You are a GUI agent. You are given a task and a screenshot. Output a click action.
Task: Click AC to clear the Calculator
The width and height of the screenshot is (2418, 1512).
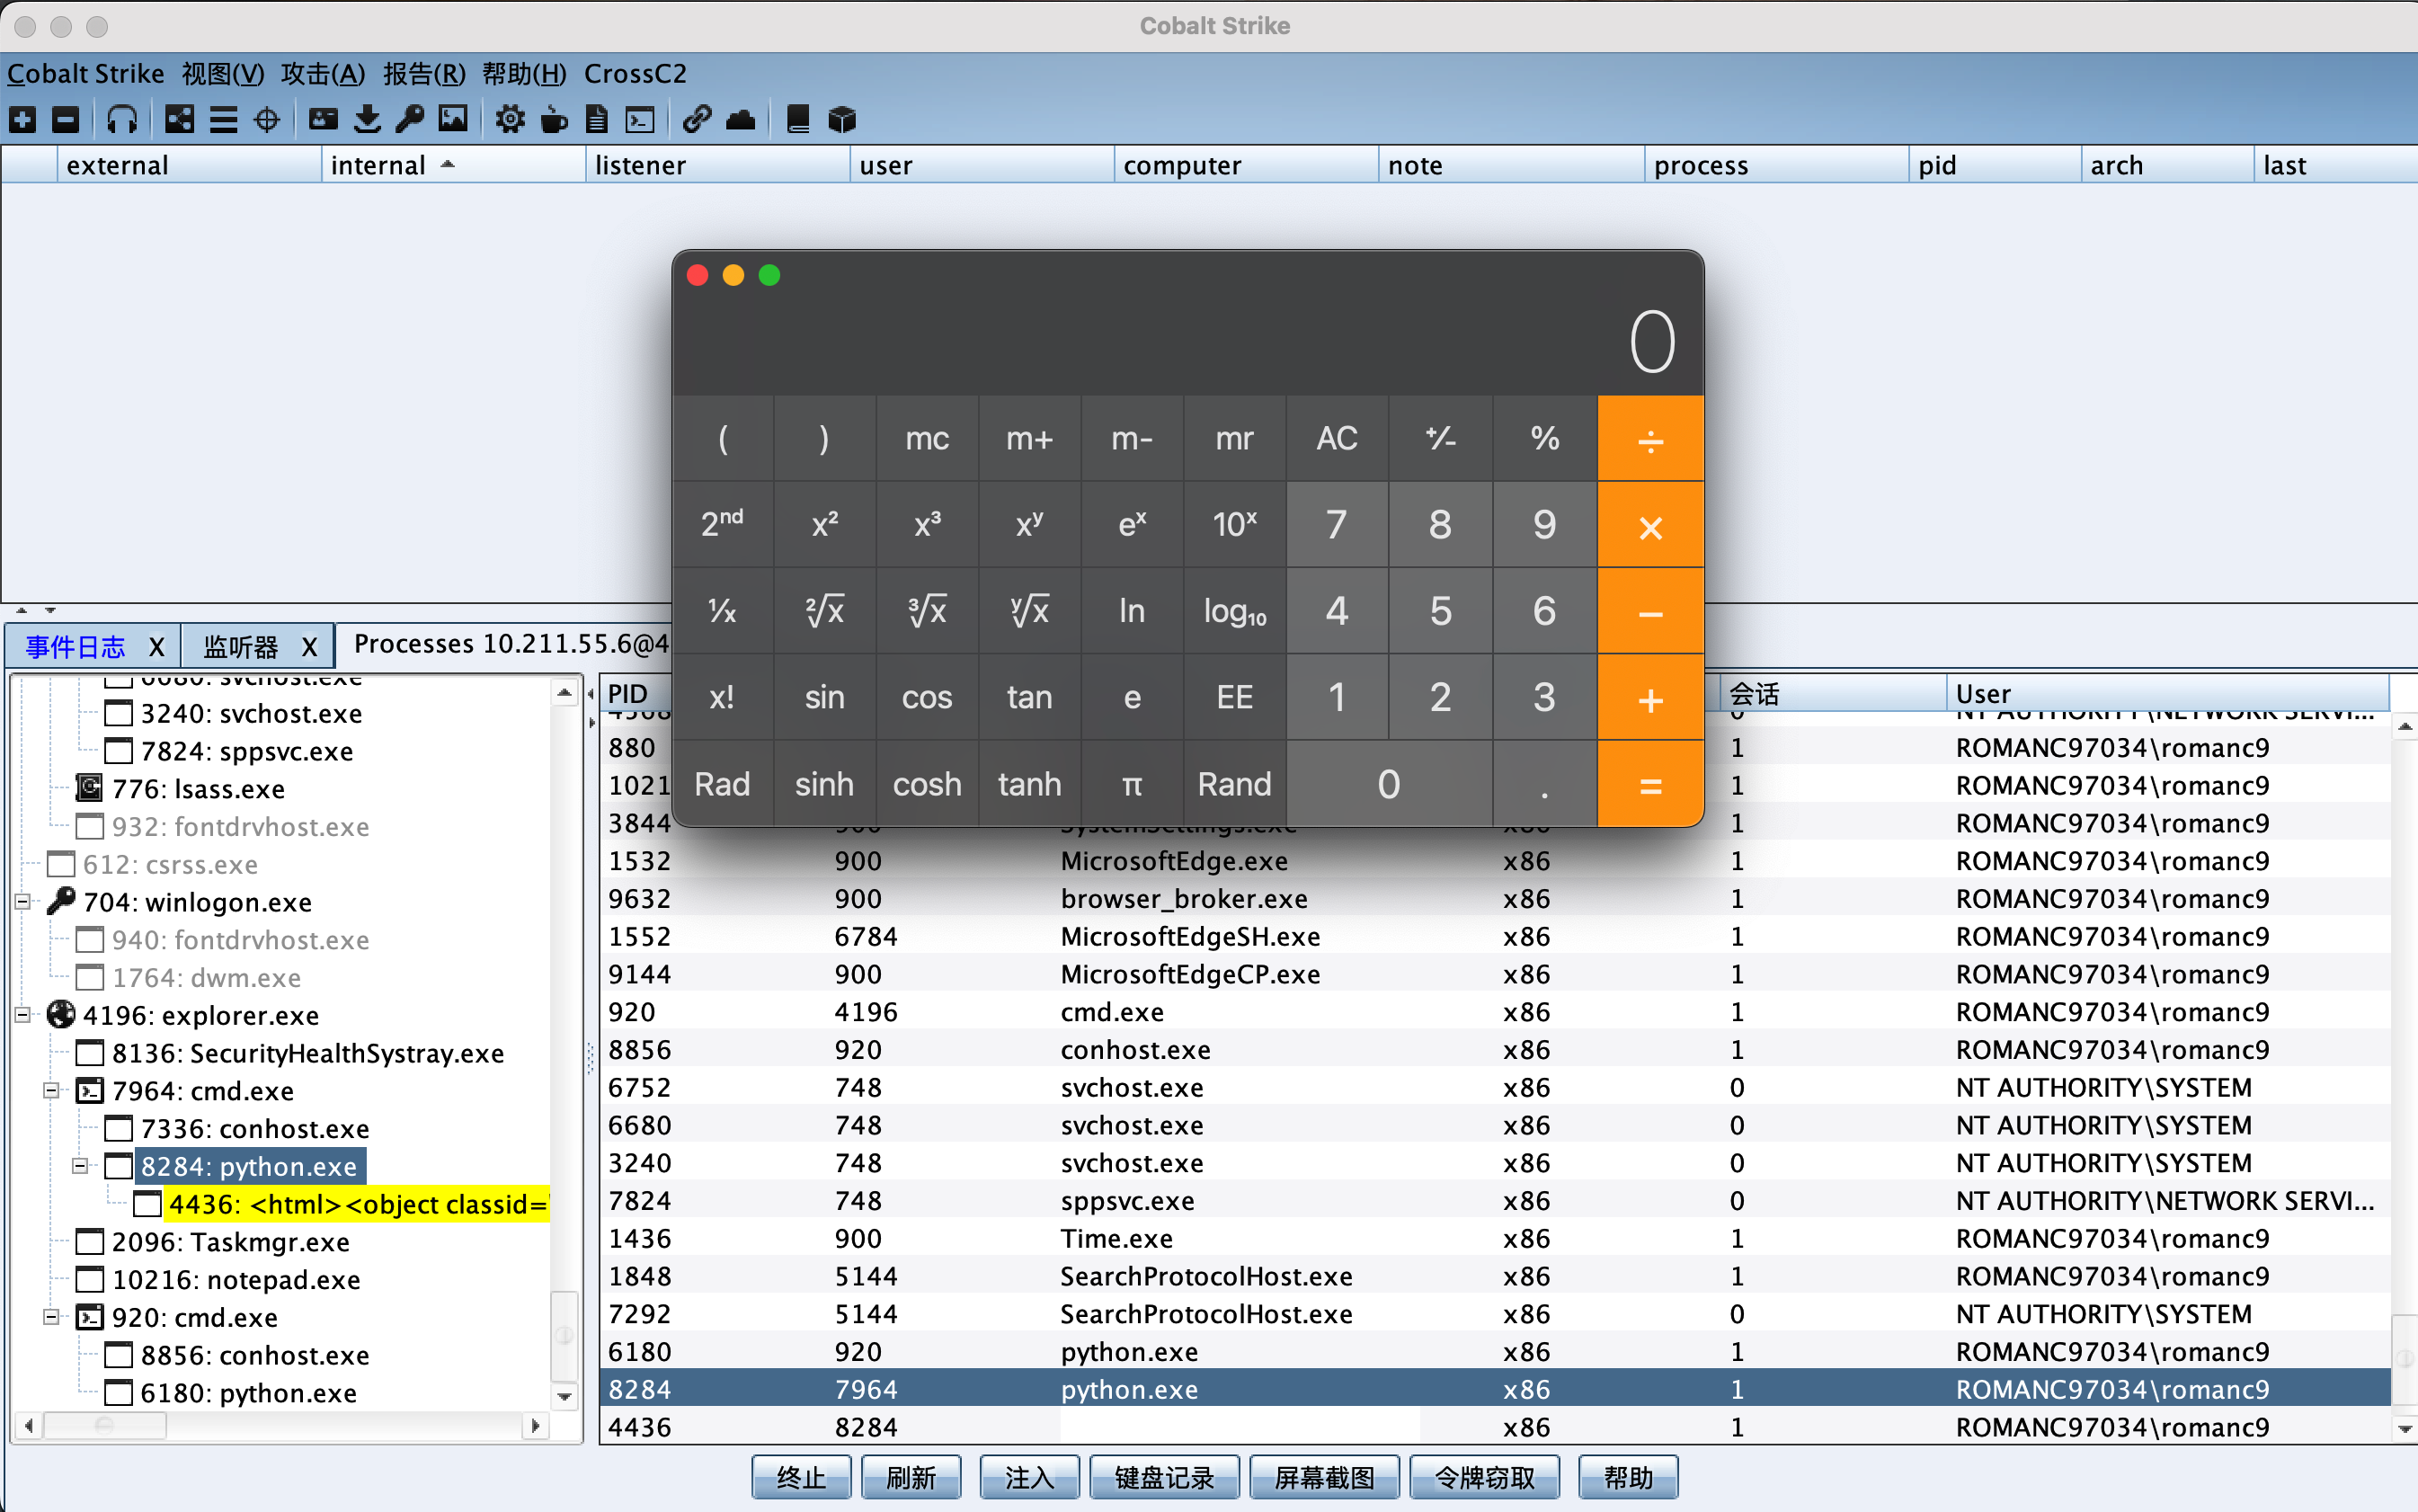pyautogui.click(x=1337, y=438)
